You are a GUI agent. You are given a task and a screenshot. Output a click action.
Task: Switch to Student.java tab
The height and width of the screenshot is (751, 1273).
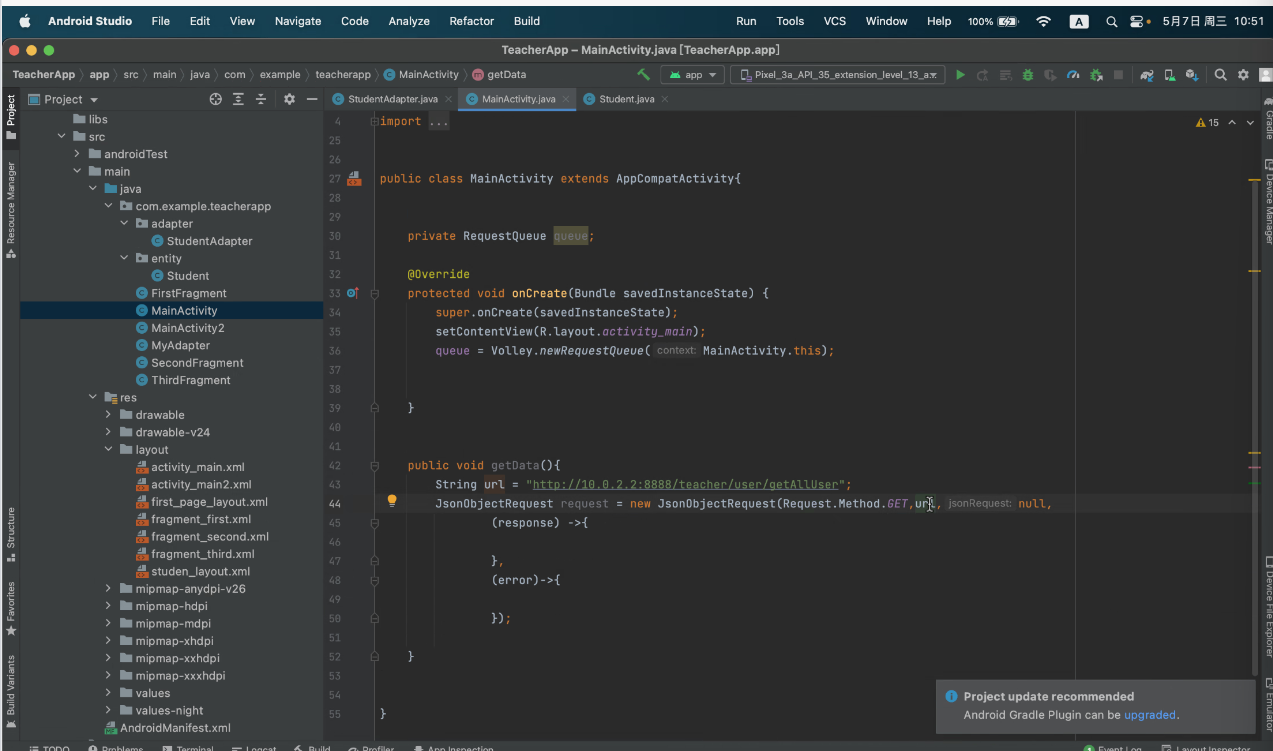[626, 99]
